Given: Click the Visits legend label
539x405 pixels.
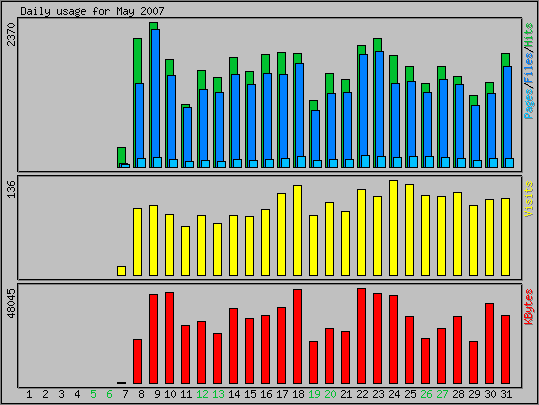Looking at the screenshot, I should pyautogui.click(x=529, y=199).
